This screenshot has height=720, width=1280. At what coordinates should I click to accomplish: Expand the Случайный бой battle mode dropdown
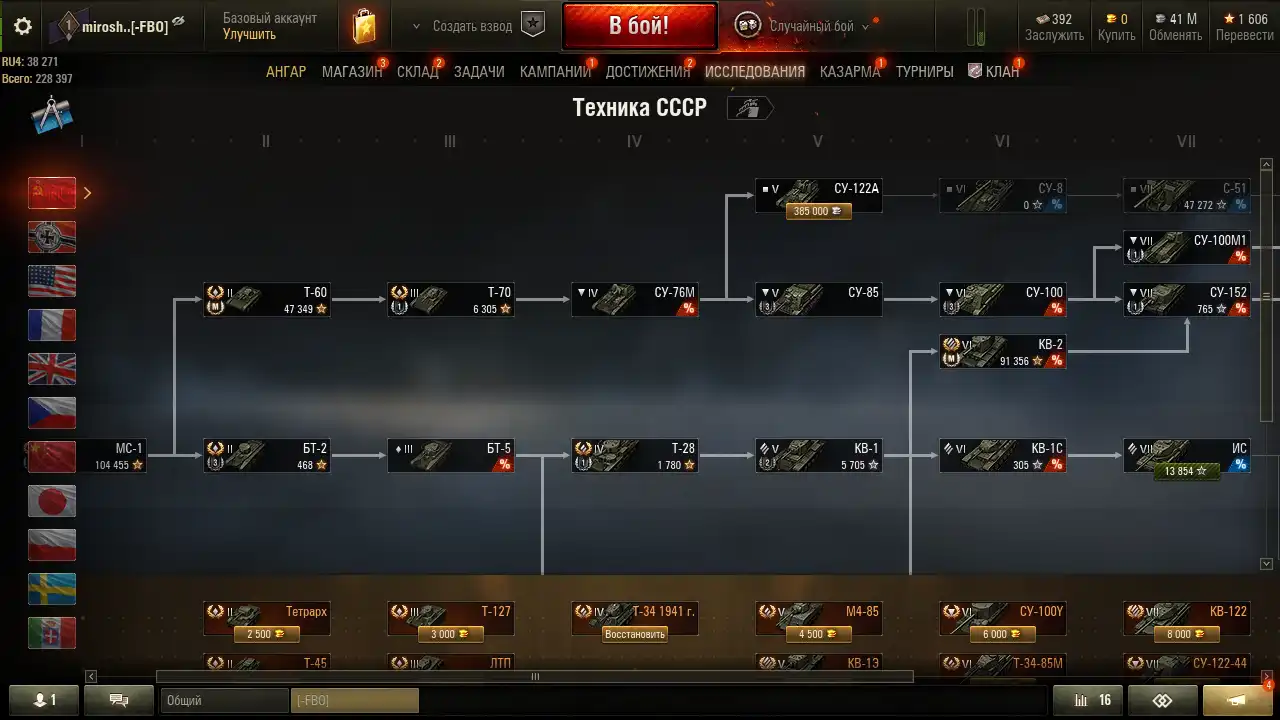point(866,27)
